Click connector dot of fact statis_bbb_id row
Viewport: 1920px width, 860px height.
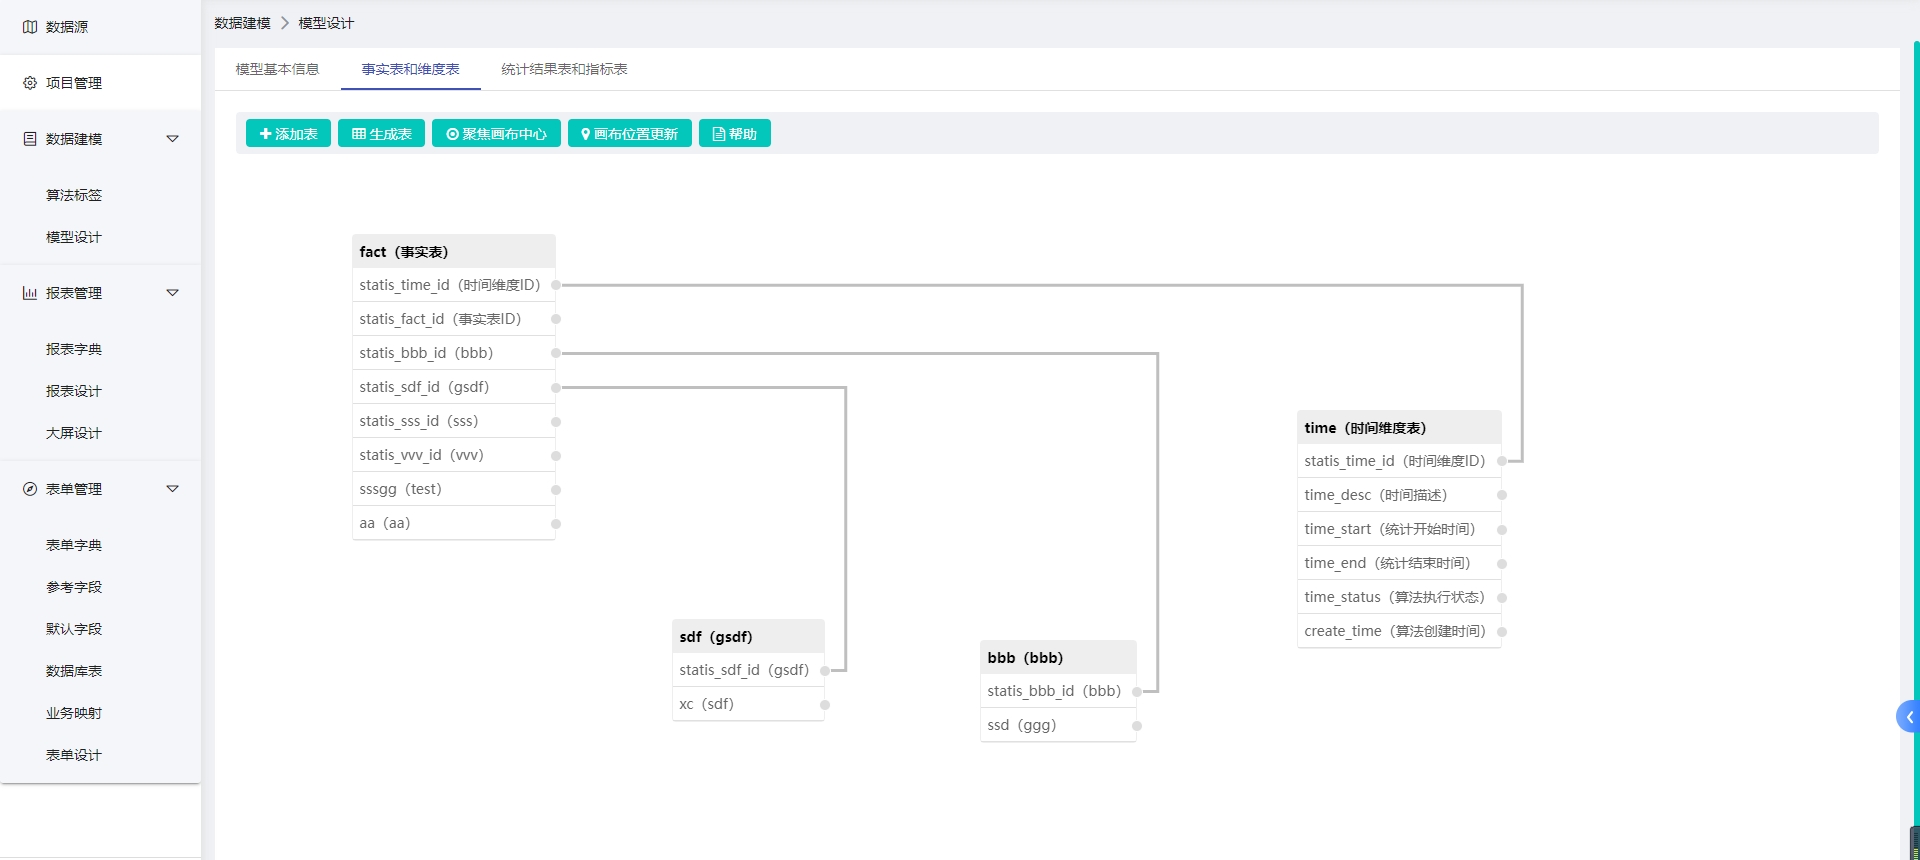pyautogui.click(x=556, y=353)
